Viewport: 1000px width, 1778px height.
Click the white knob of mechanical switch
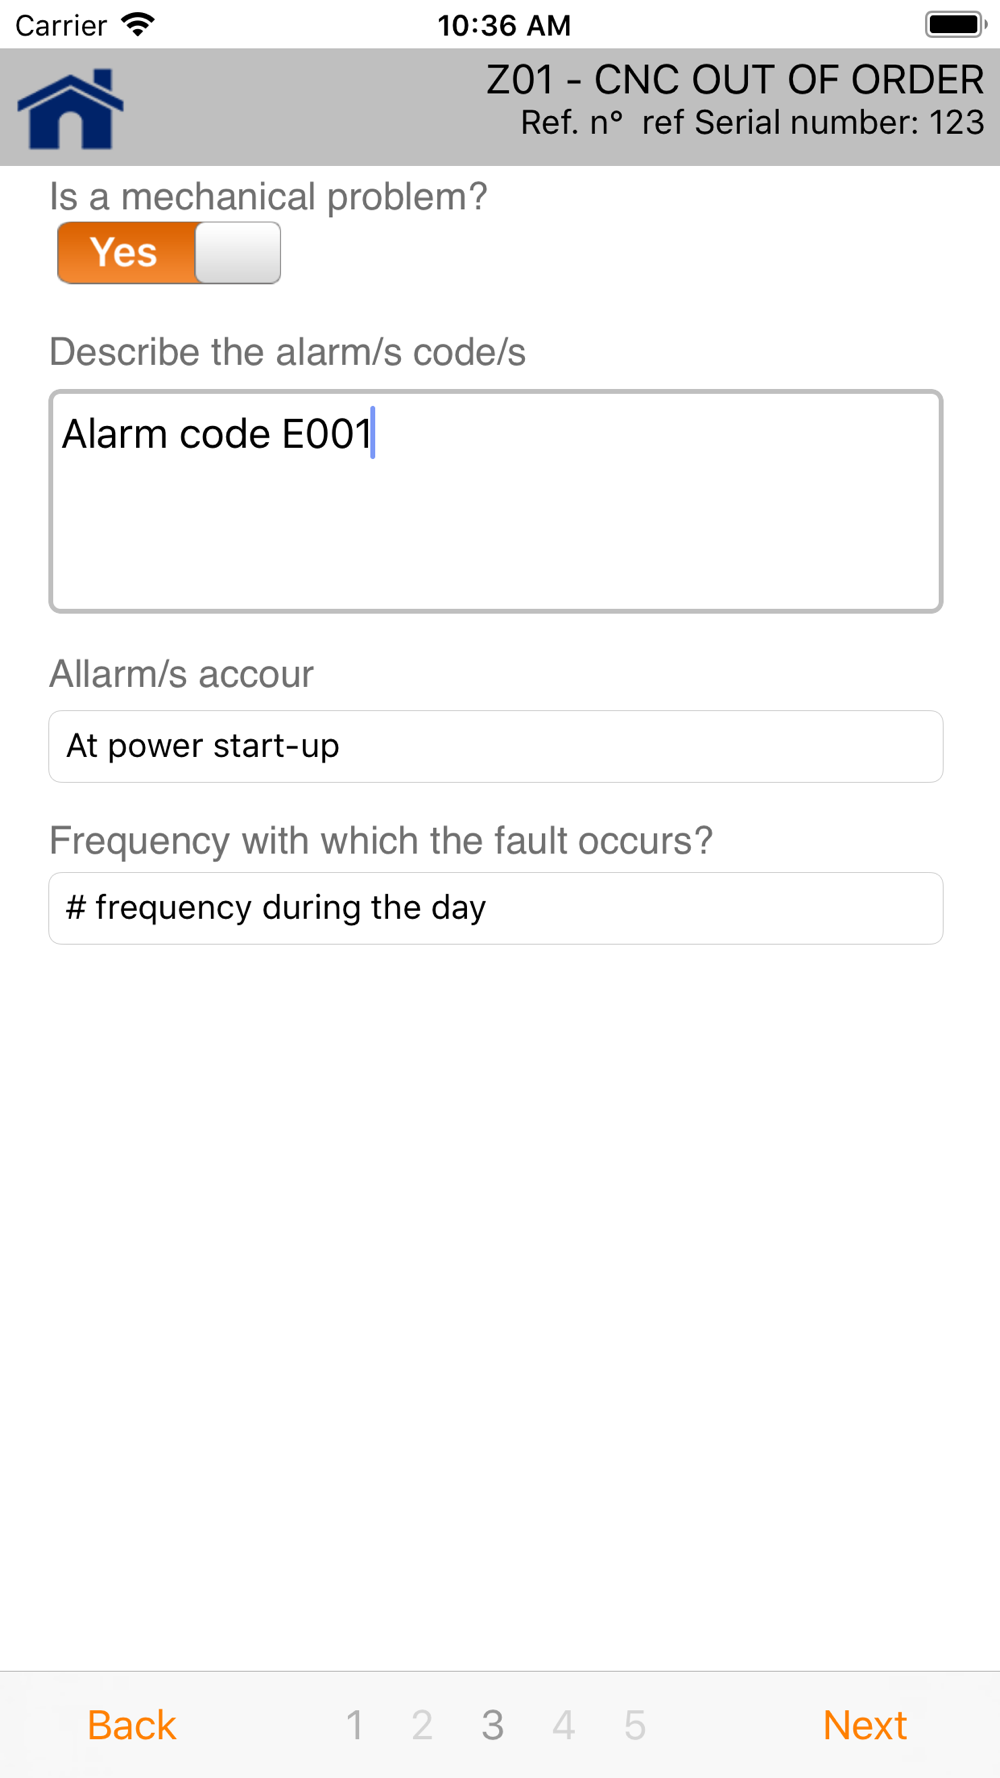[238, 253]
